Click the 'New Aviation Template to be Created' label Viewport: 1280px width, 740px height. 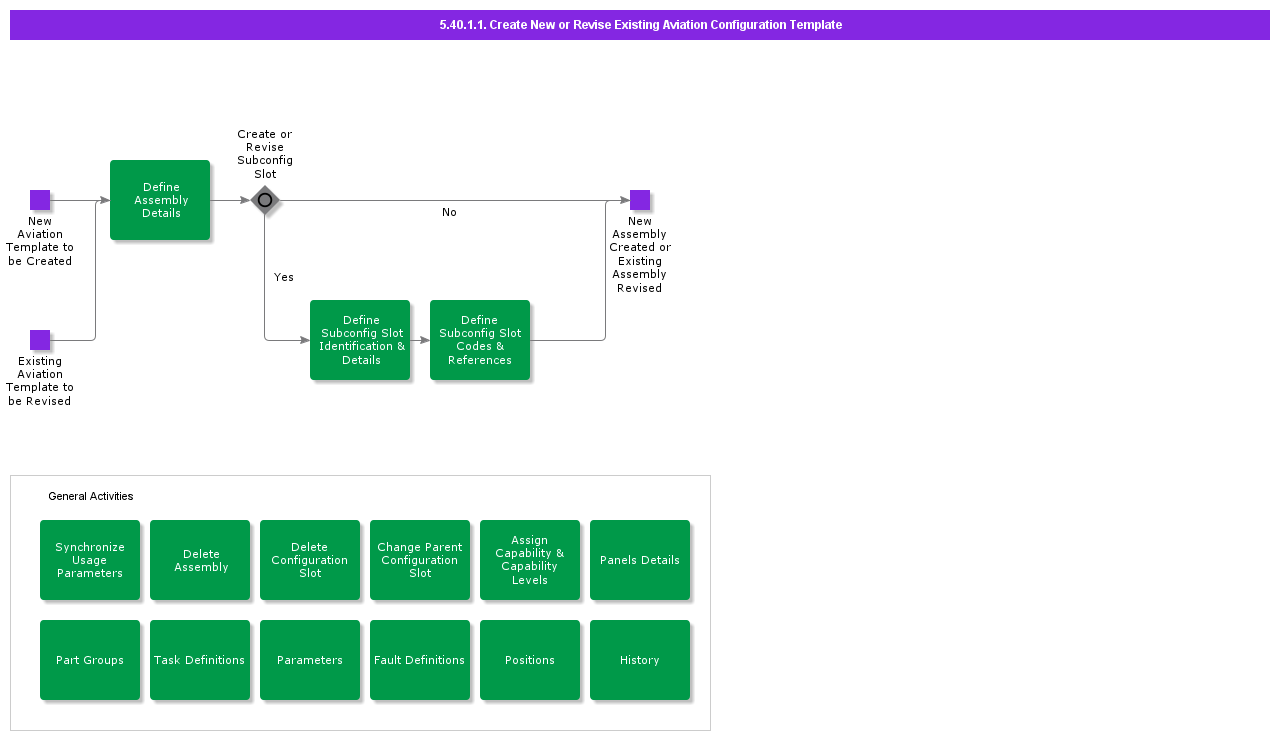click(x=40, y=241)
